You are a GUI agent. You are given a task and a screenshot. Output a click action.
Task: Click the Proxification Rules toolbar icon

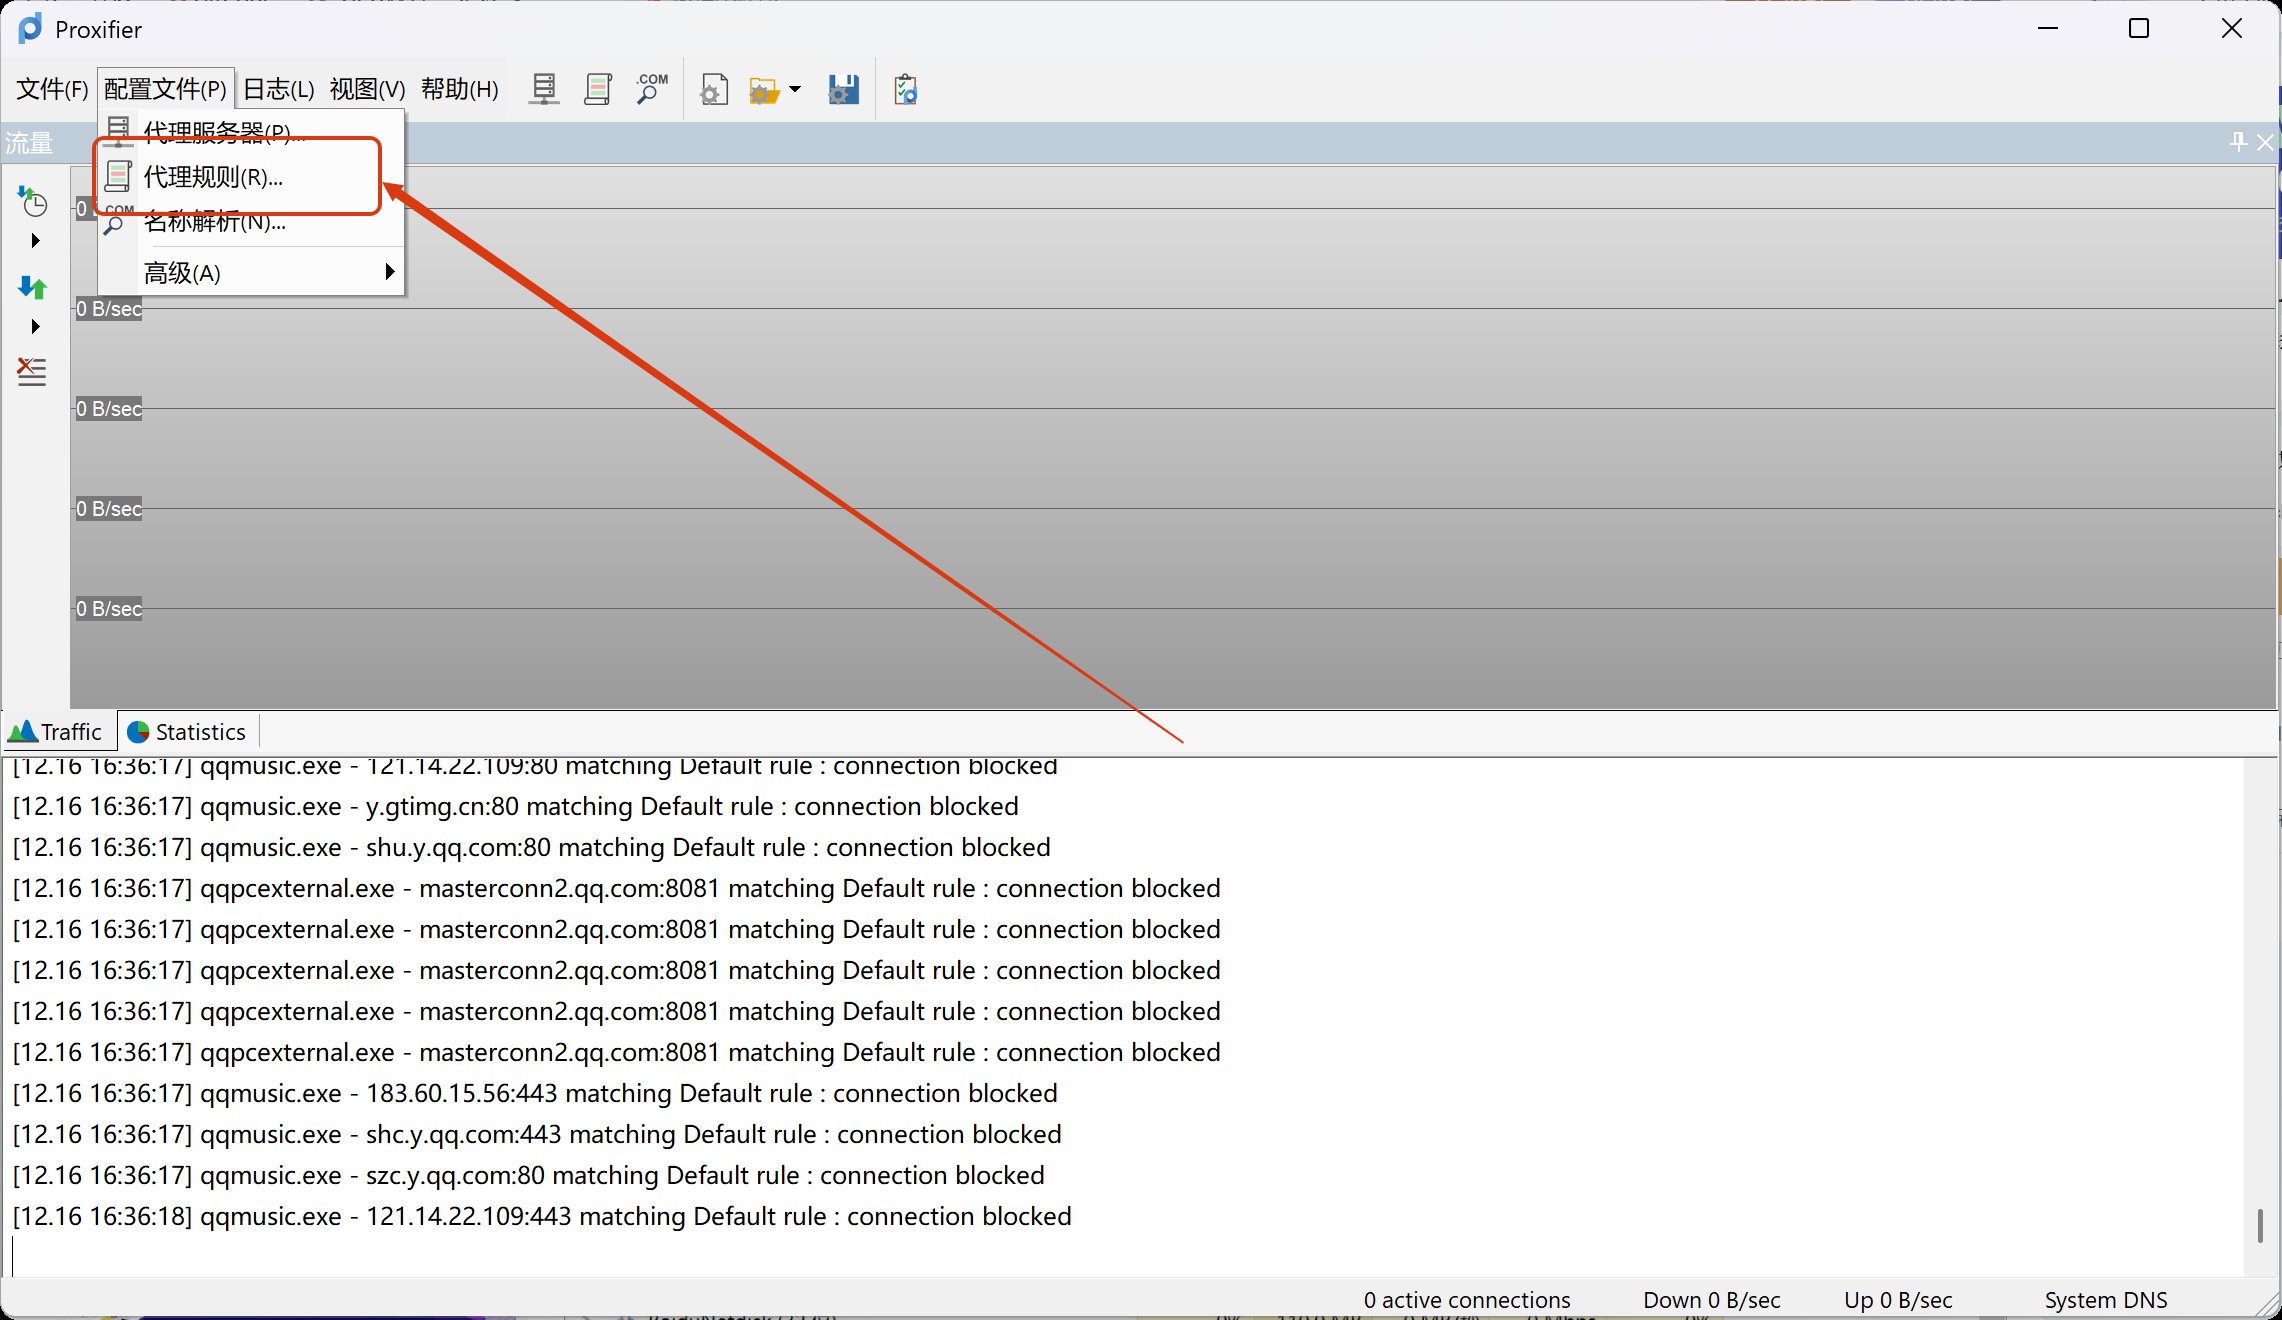(598, 90)
